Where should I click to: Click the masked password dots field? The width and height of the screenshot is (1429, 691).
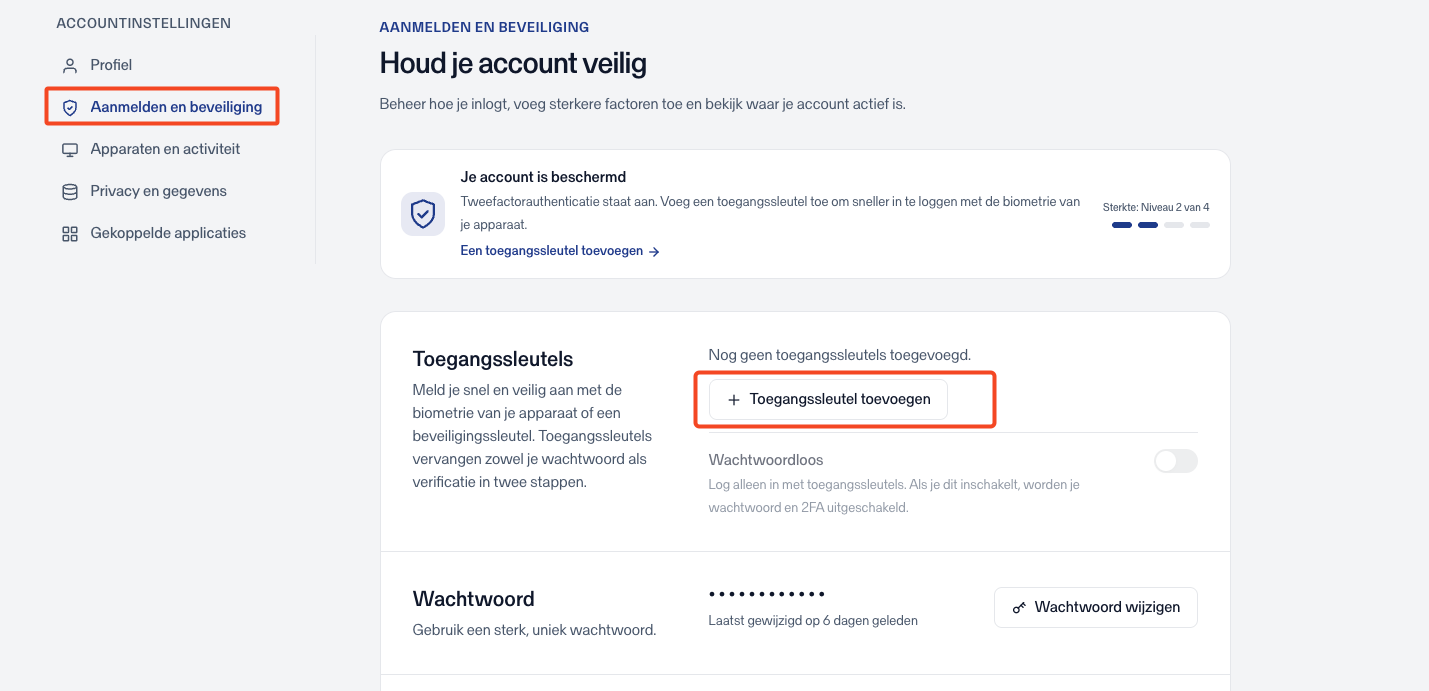[767, 595]
